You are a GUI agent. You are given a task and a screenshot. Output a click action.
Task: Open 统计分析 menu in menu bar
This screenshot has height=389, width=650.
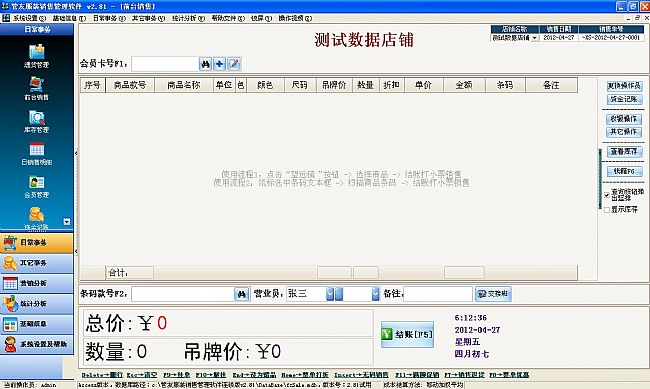[x=189, y=18]
